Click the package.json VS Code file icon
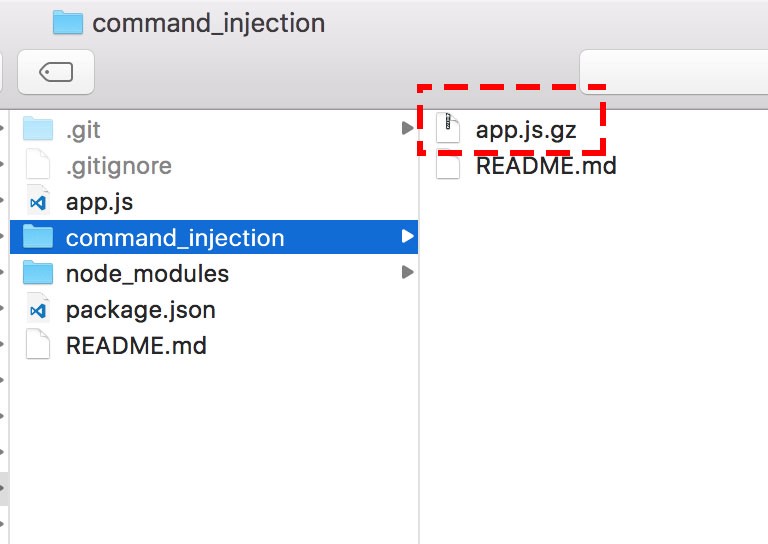The height and width of the screenshot is (544, 768). (x=38, y=310)
